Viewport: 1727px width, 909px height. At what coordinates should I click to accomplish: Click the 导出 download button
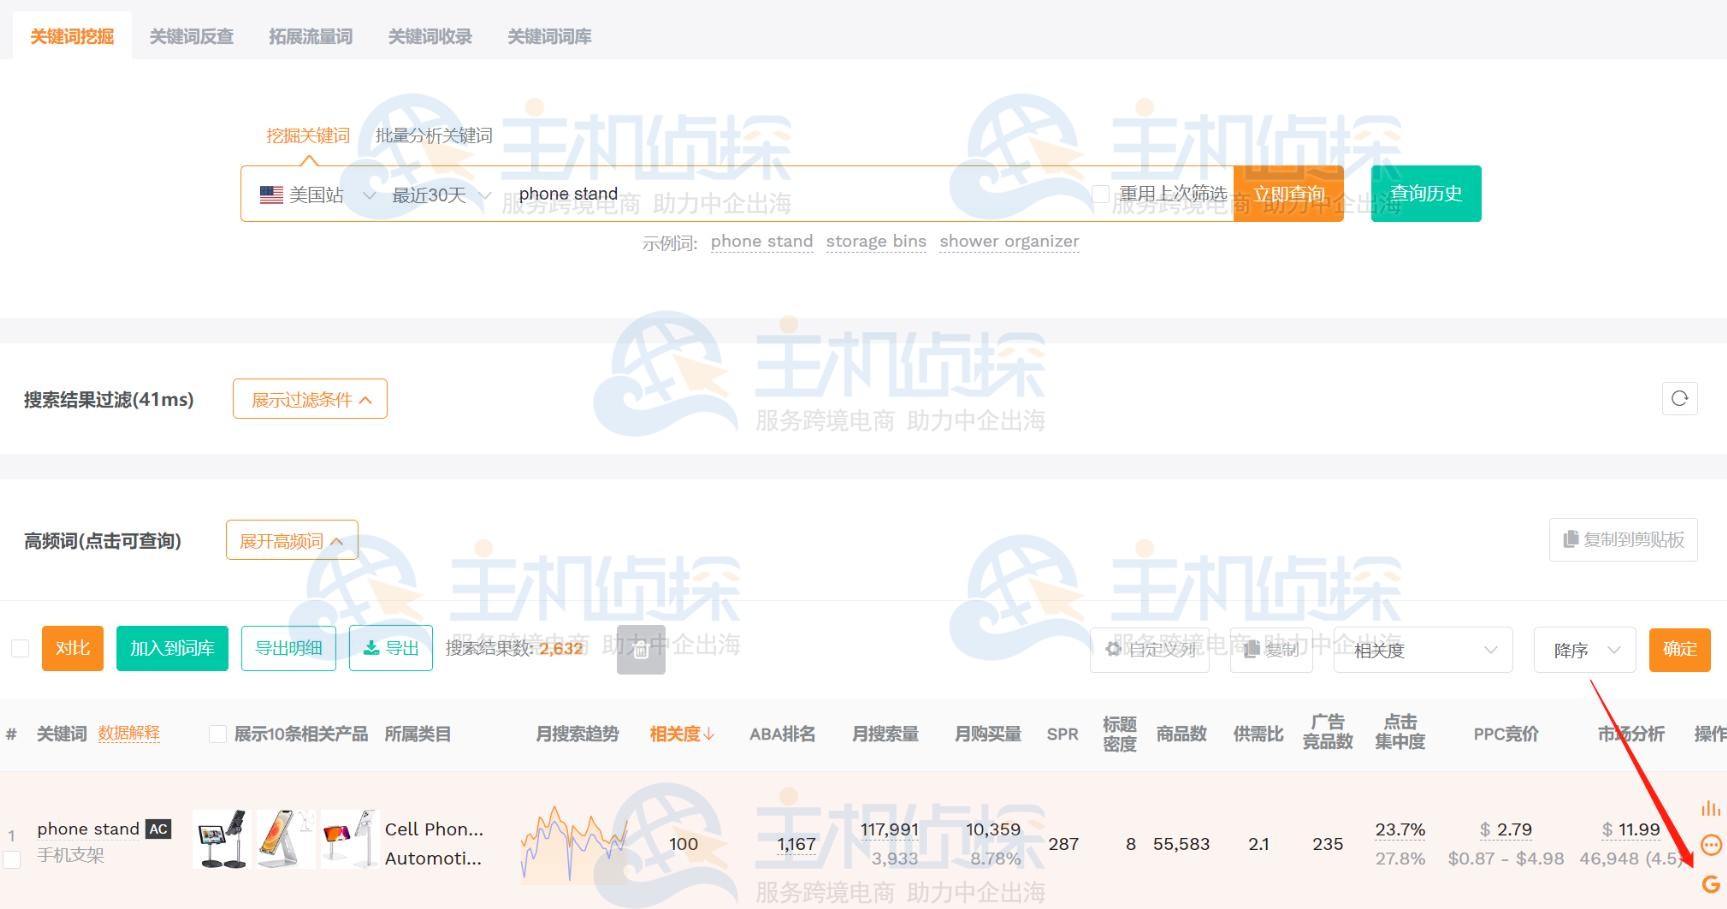(x=391, y=648)
